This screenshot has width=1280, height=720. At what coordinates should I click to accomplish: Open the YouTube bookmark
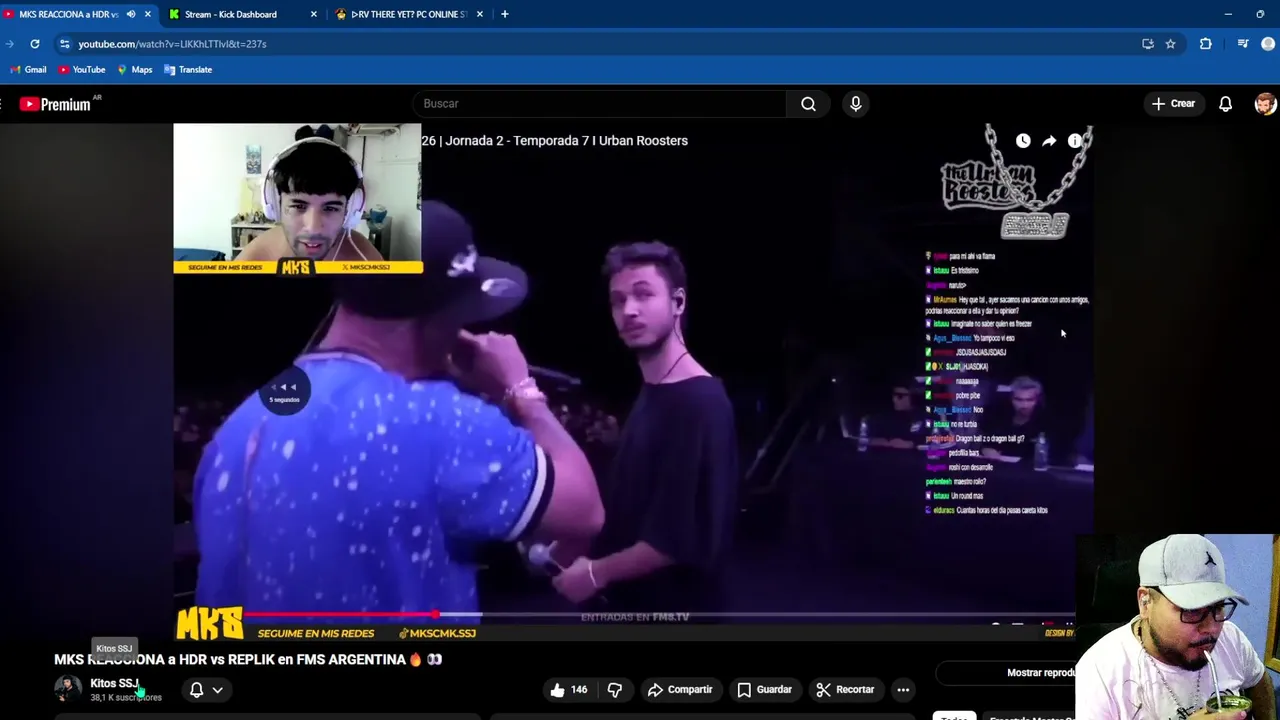(82, 70)
